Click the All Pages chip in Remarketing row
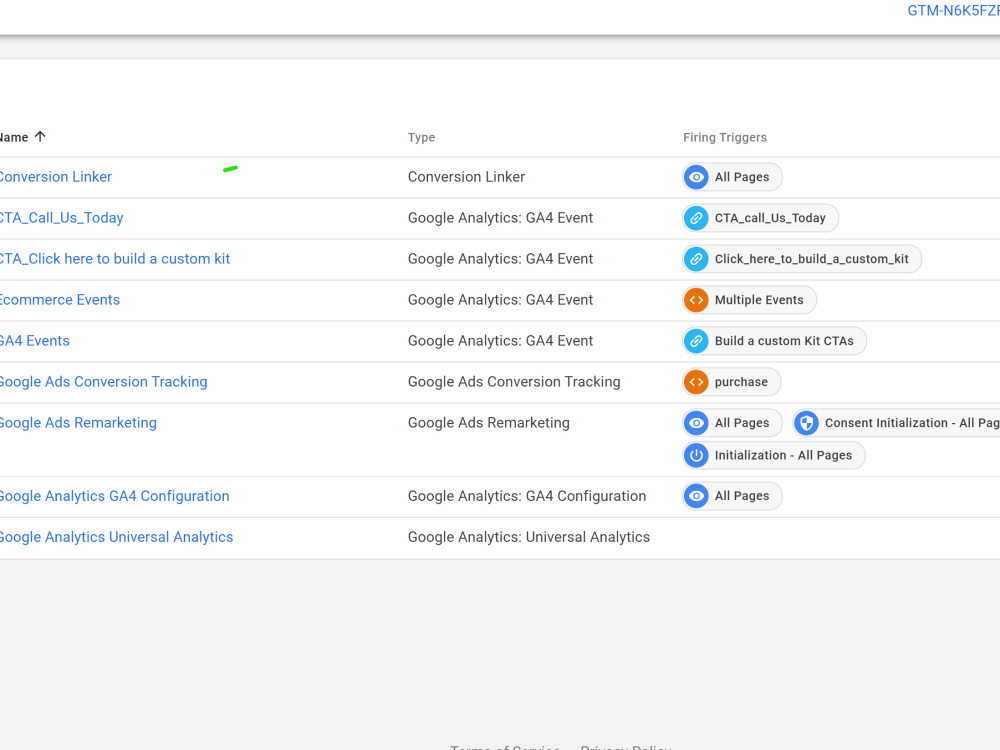Viewport: 1000px width, 750px height. tap(732, 423)
